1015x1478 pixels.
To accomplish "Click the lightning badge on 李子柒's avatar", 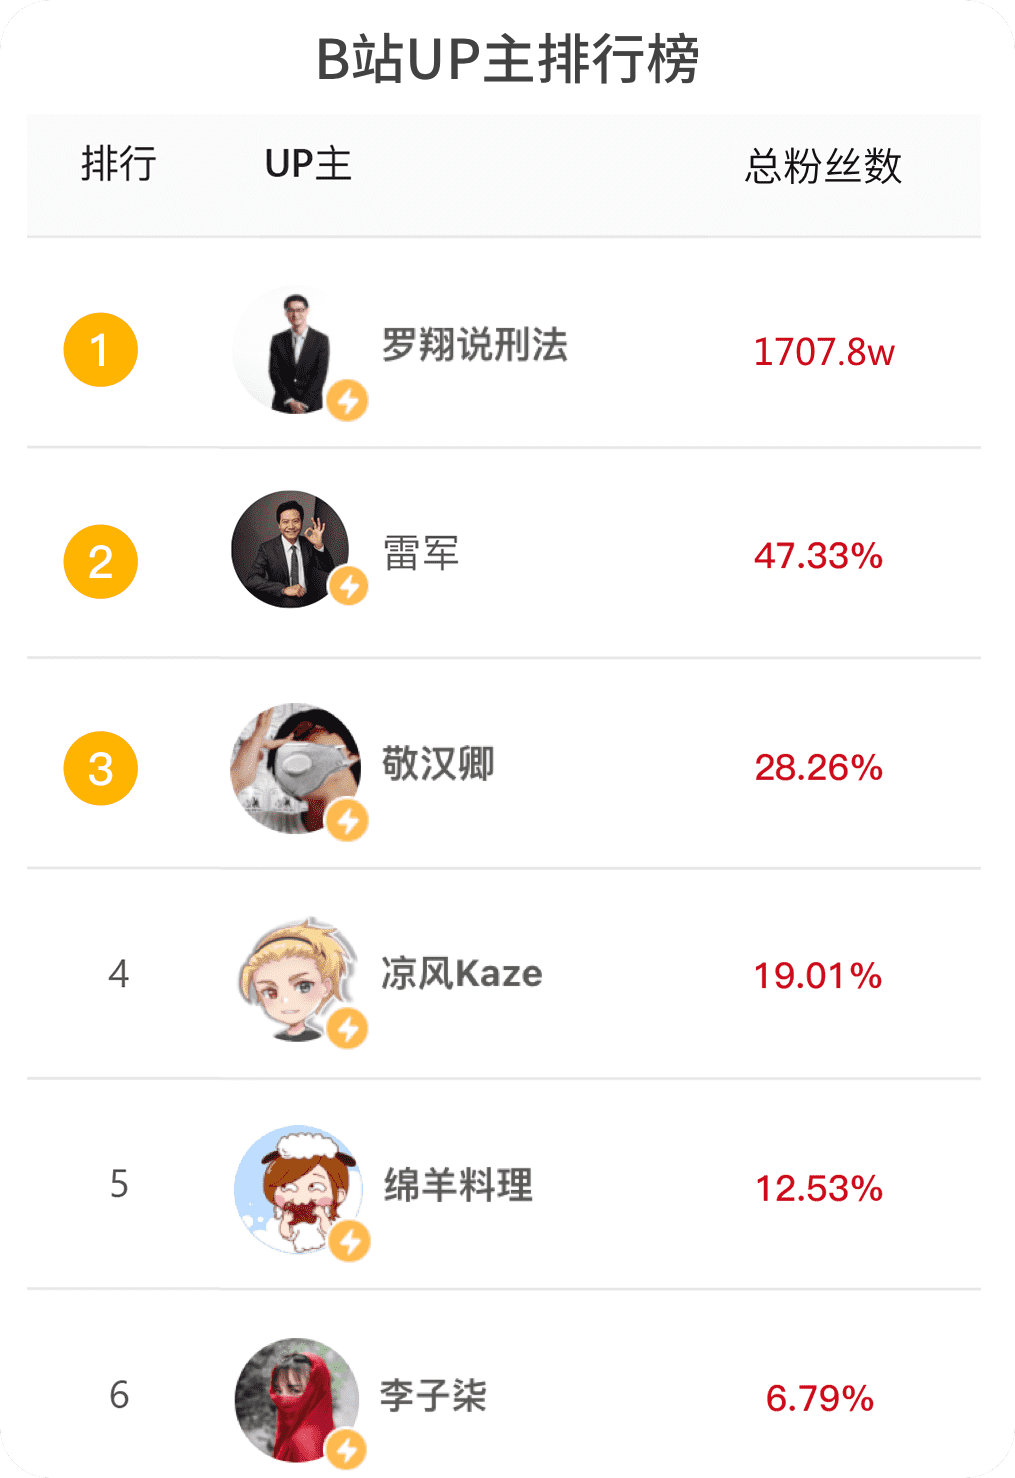I will click(347, 1448).
